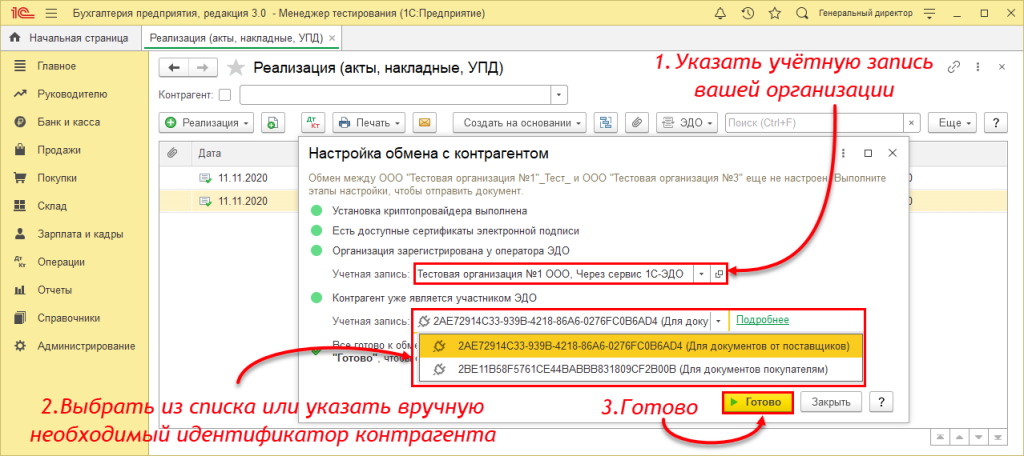This screenshot has width=1024, height=456.
Task: Open the Отчеты section
Action: 54,290
